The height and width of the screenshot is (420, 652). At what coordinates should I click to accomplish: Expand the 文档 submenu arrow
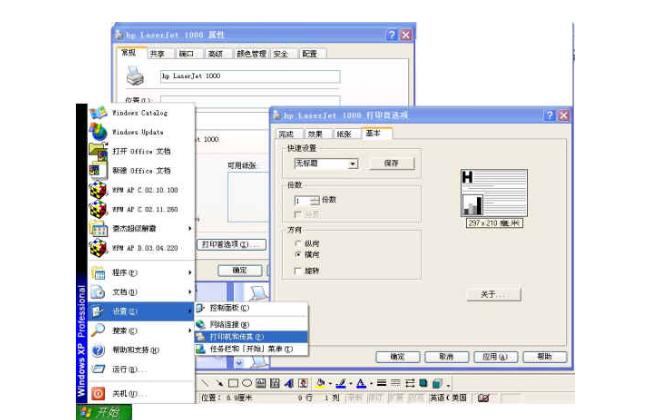click(190, 292)
